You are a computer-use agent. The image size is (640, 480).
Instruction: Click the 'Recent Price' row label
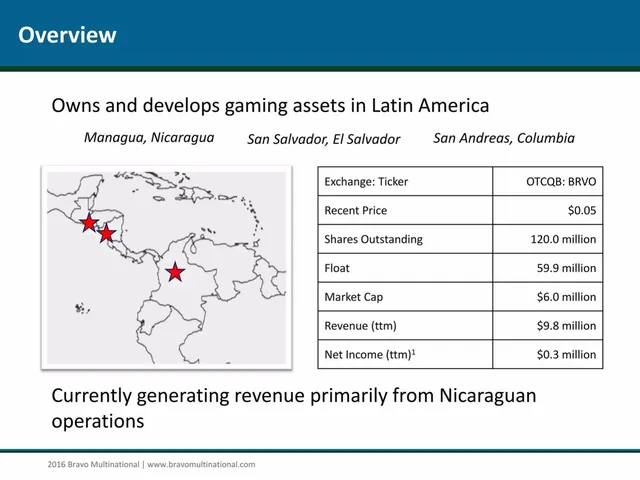pos(356,211)
